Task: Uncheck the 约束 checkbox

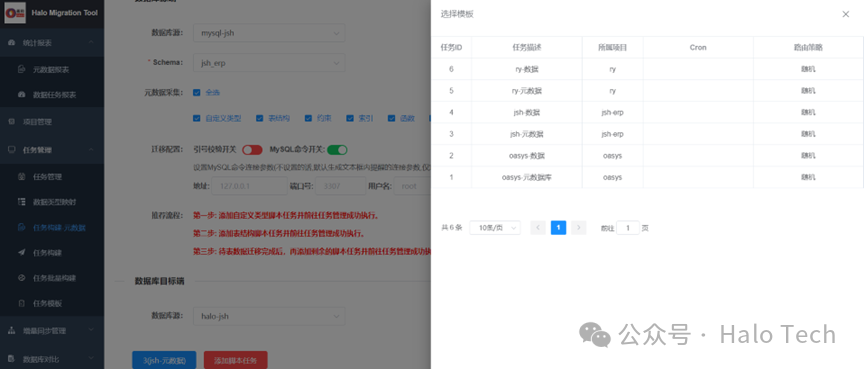Action: pos(308,118)
